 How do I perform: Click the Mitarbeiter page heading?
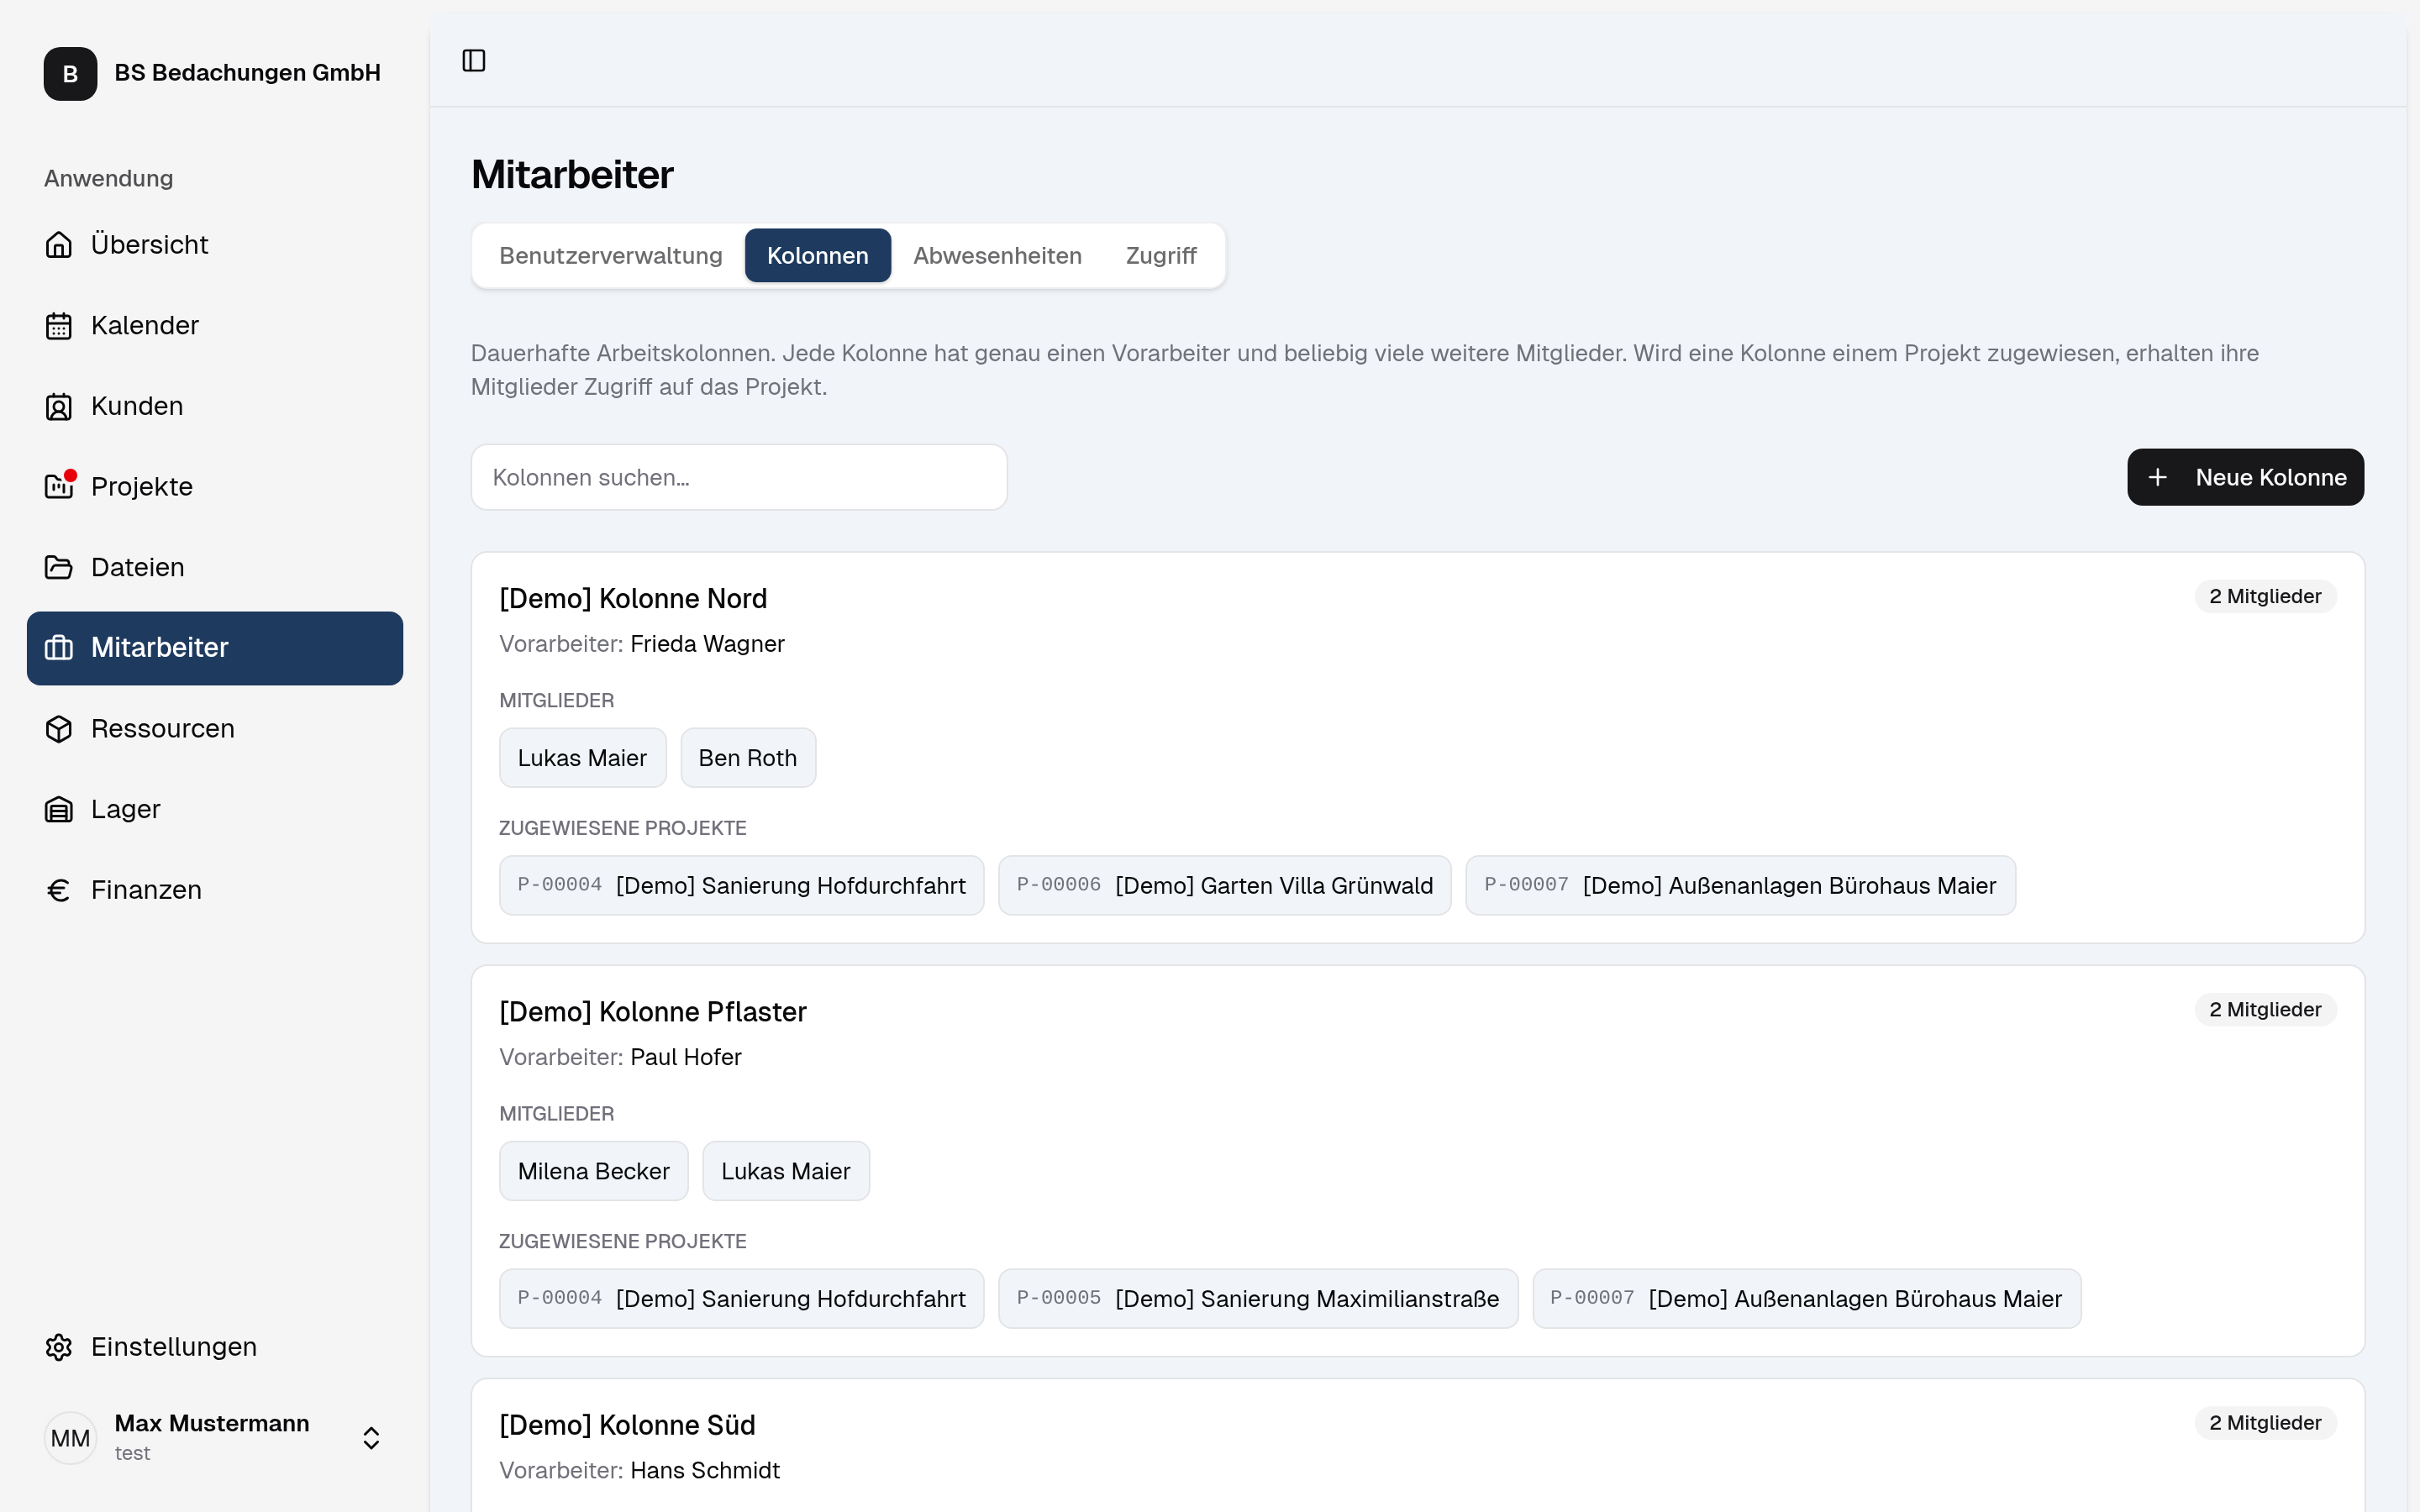(x=573, y=175)
